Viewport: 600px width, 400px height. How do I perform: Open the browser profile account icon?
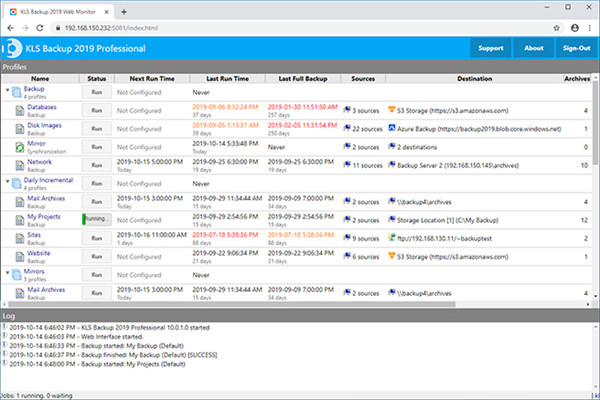click(575, 28)
